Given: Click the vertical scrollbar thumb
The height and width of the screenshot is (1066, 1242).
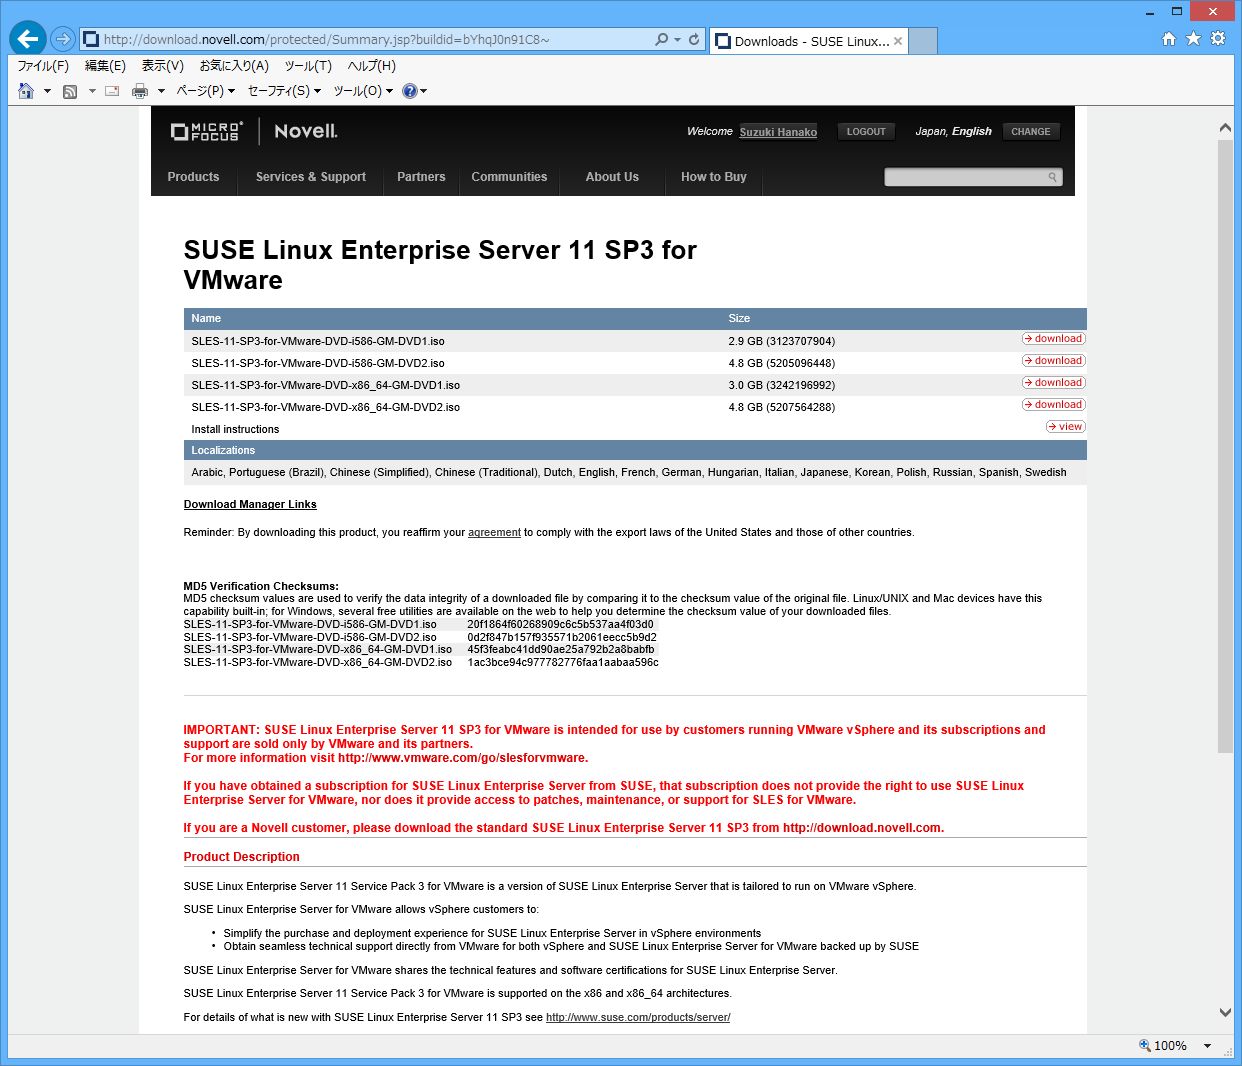Looking at the screenshot, I should [x=1225, y=446].
